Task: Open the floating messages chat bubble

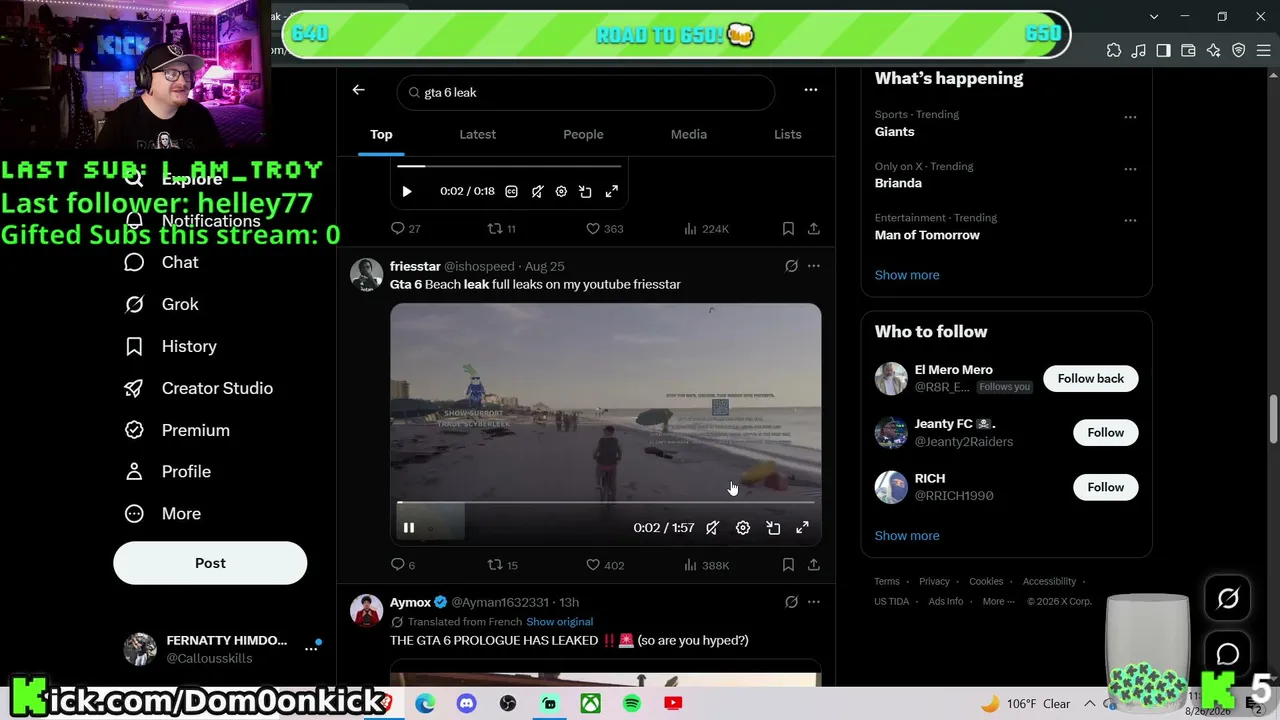Action: (x=1228, y=654)
